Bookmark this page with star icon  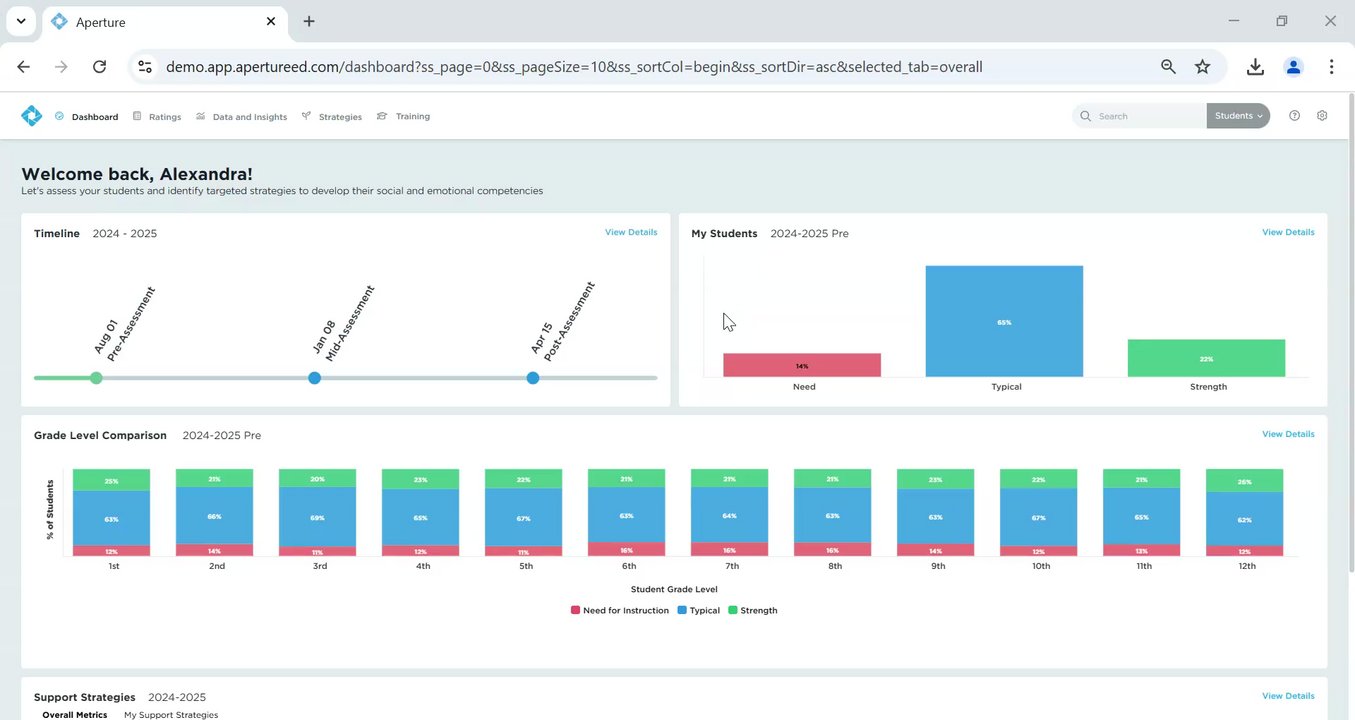point(1202,67)
